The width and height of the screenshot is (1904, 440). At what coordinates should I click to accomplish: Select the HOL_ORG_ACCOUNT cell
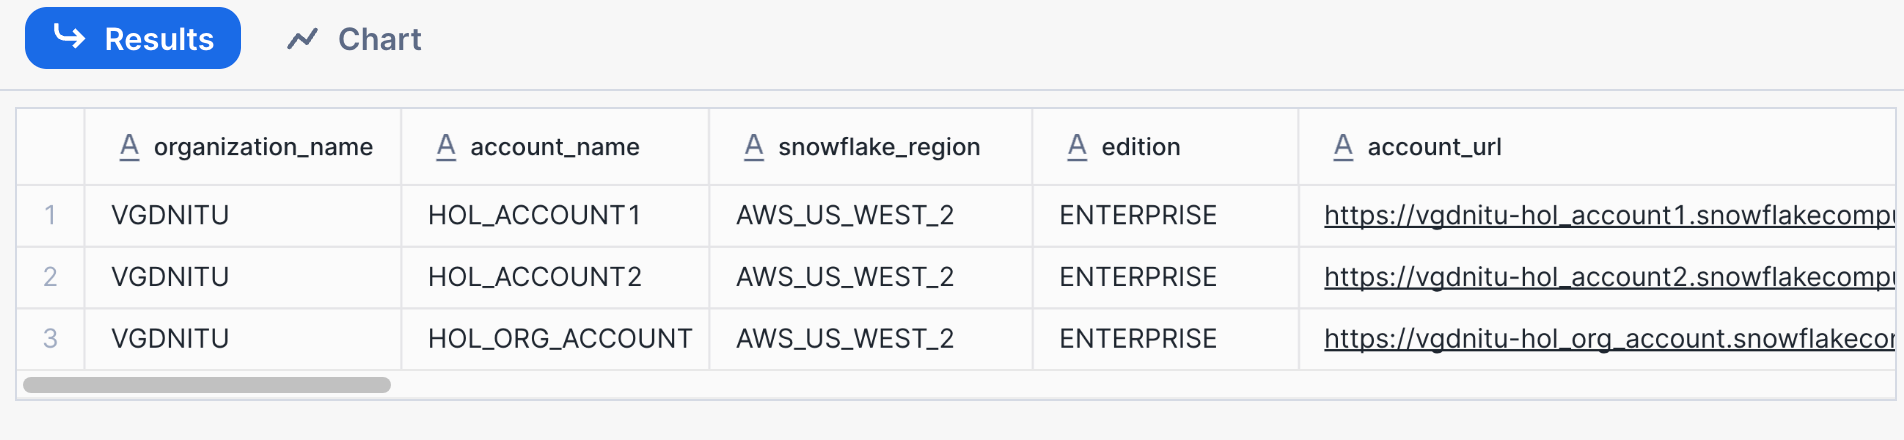click(x=559, y=339)
